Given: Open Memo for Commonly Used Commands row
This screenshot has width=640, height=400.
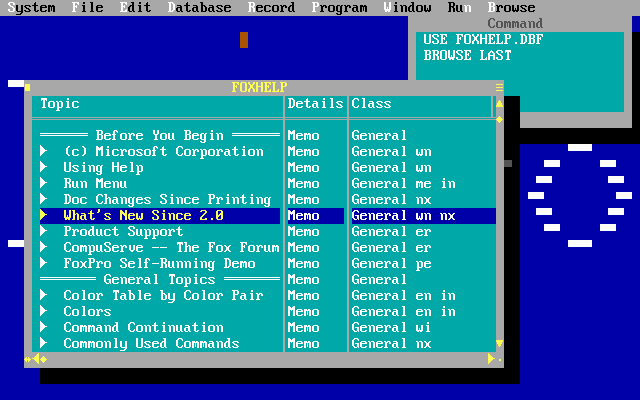Looking at the screenshot, I should 303,344.
